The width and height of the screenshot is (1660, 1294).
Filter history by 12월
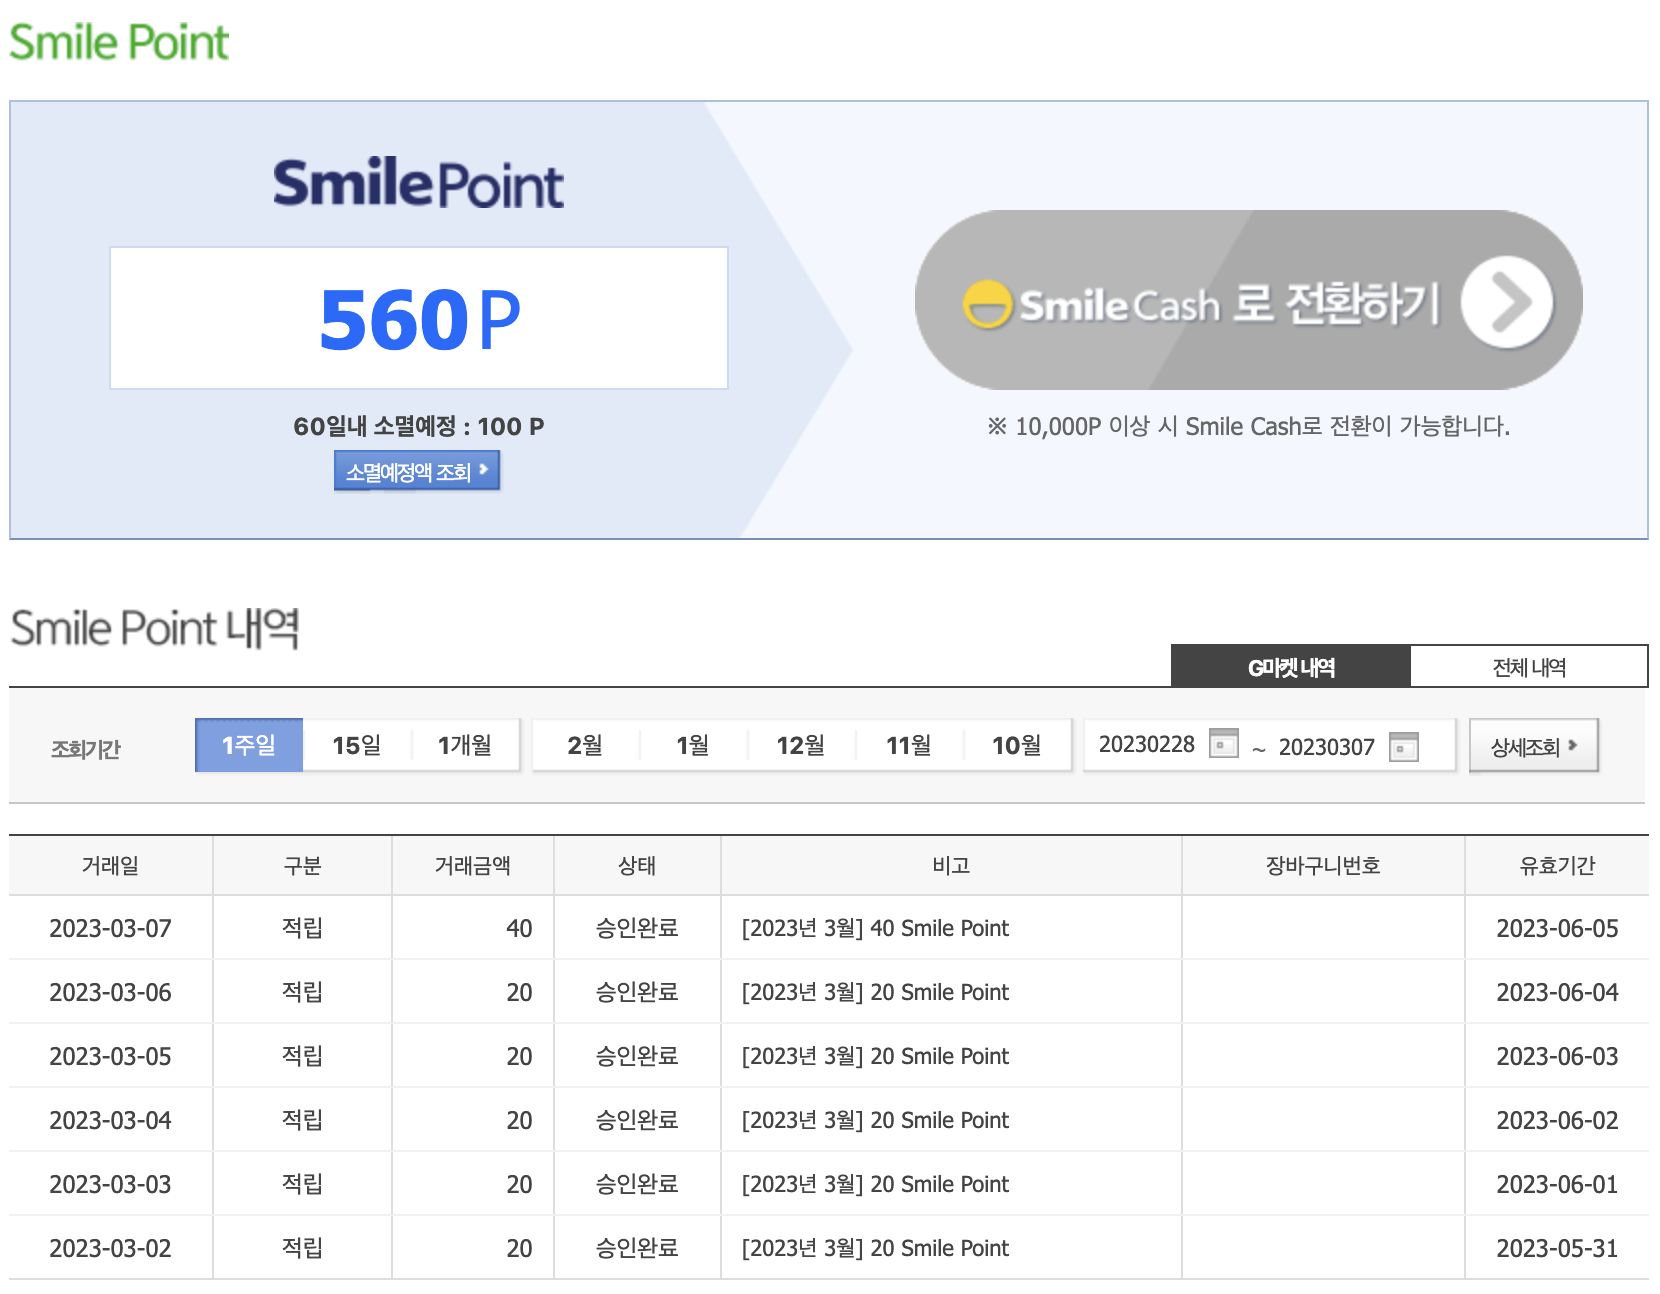pyautogui.click(x=801, y=745)
